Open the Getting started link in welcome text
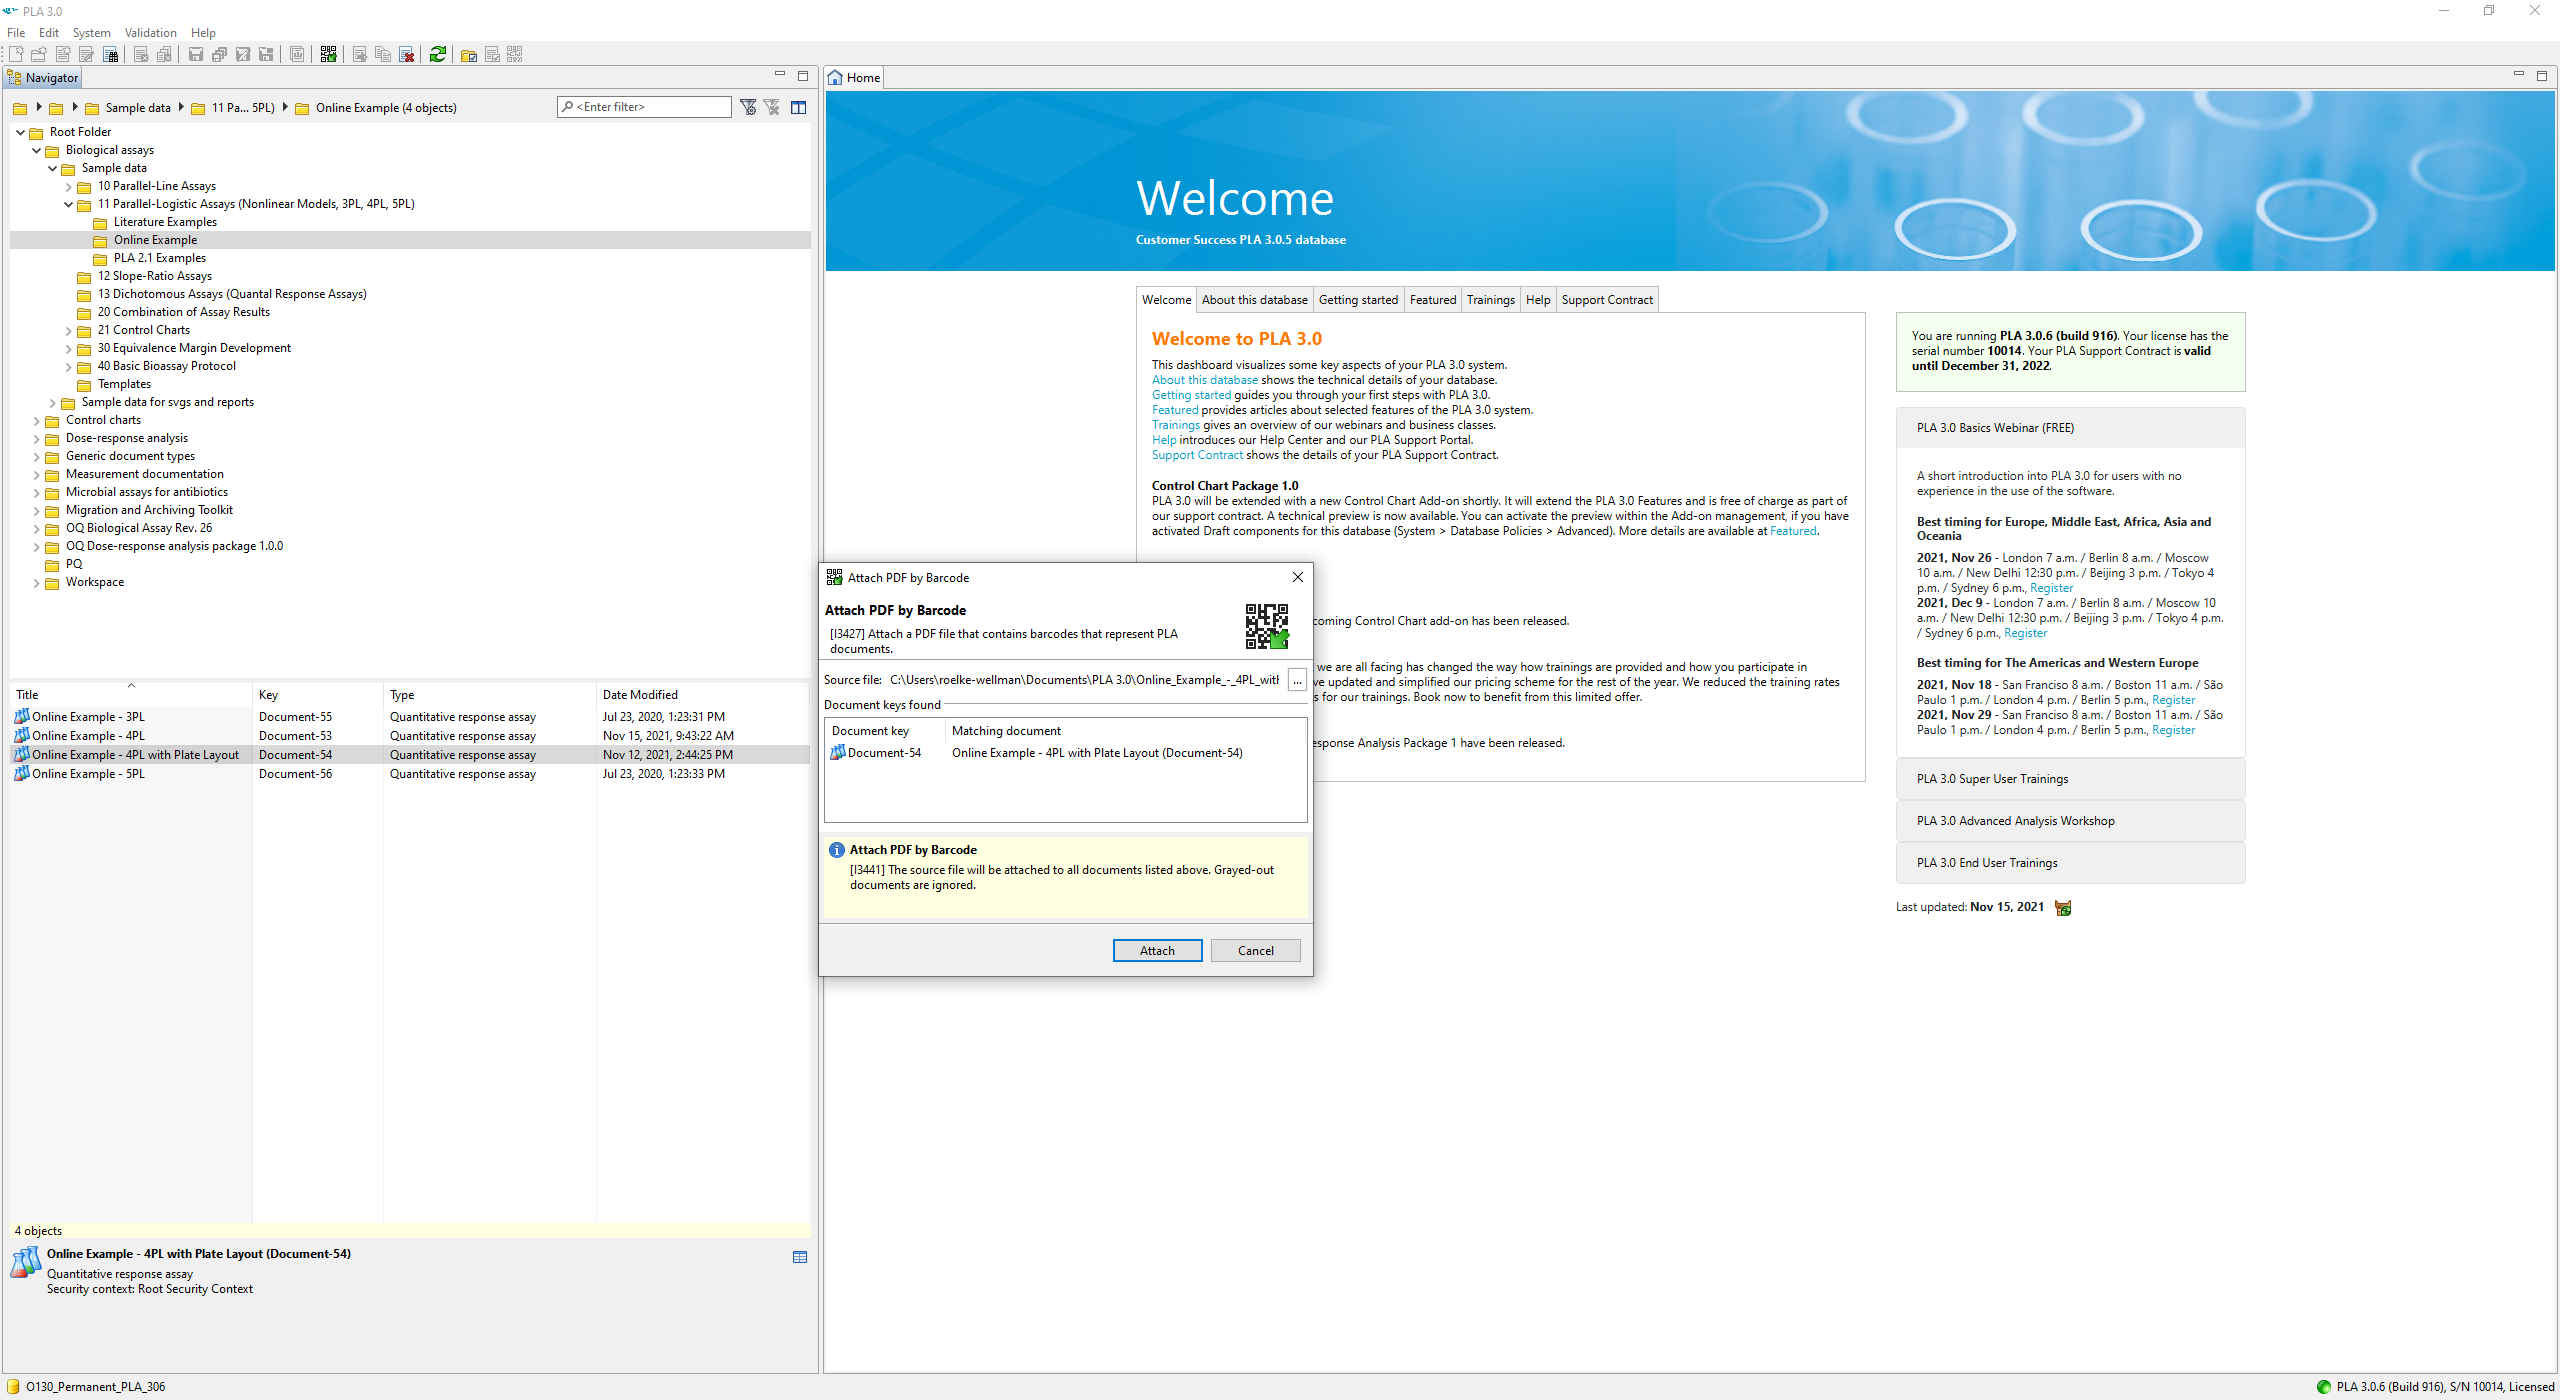Image resolution: width=2560 pixels, height=1400 pixels. pos(1191,395)
